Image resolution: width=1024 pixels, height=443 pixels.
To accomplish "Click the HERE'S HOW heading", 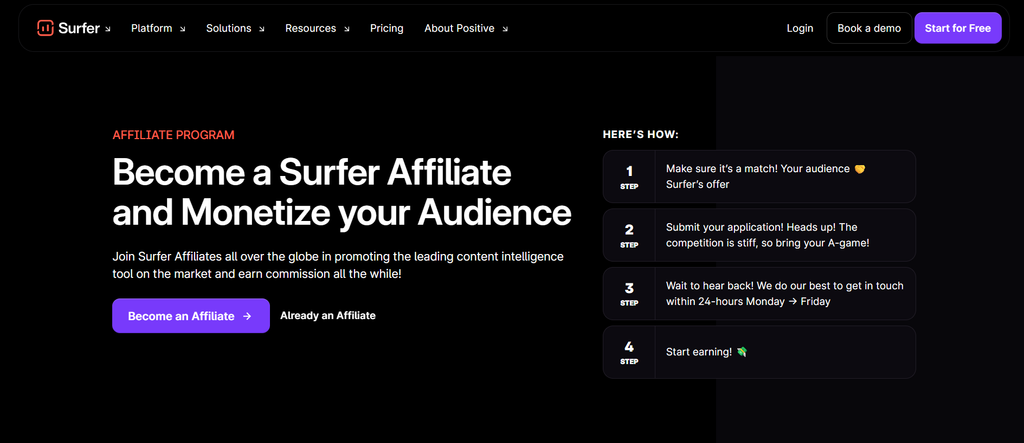I will (x=641, y=135).
